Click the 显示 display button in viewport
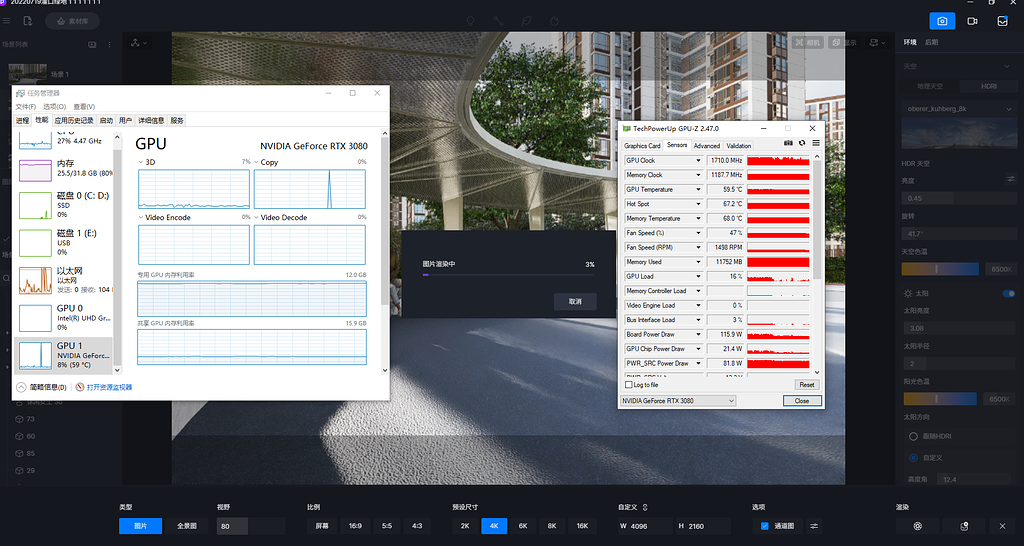The image size is (1024, 546). [844, 42]
